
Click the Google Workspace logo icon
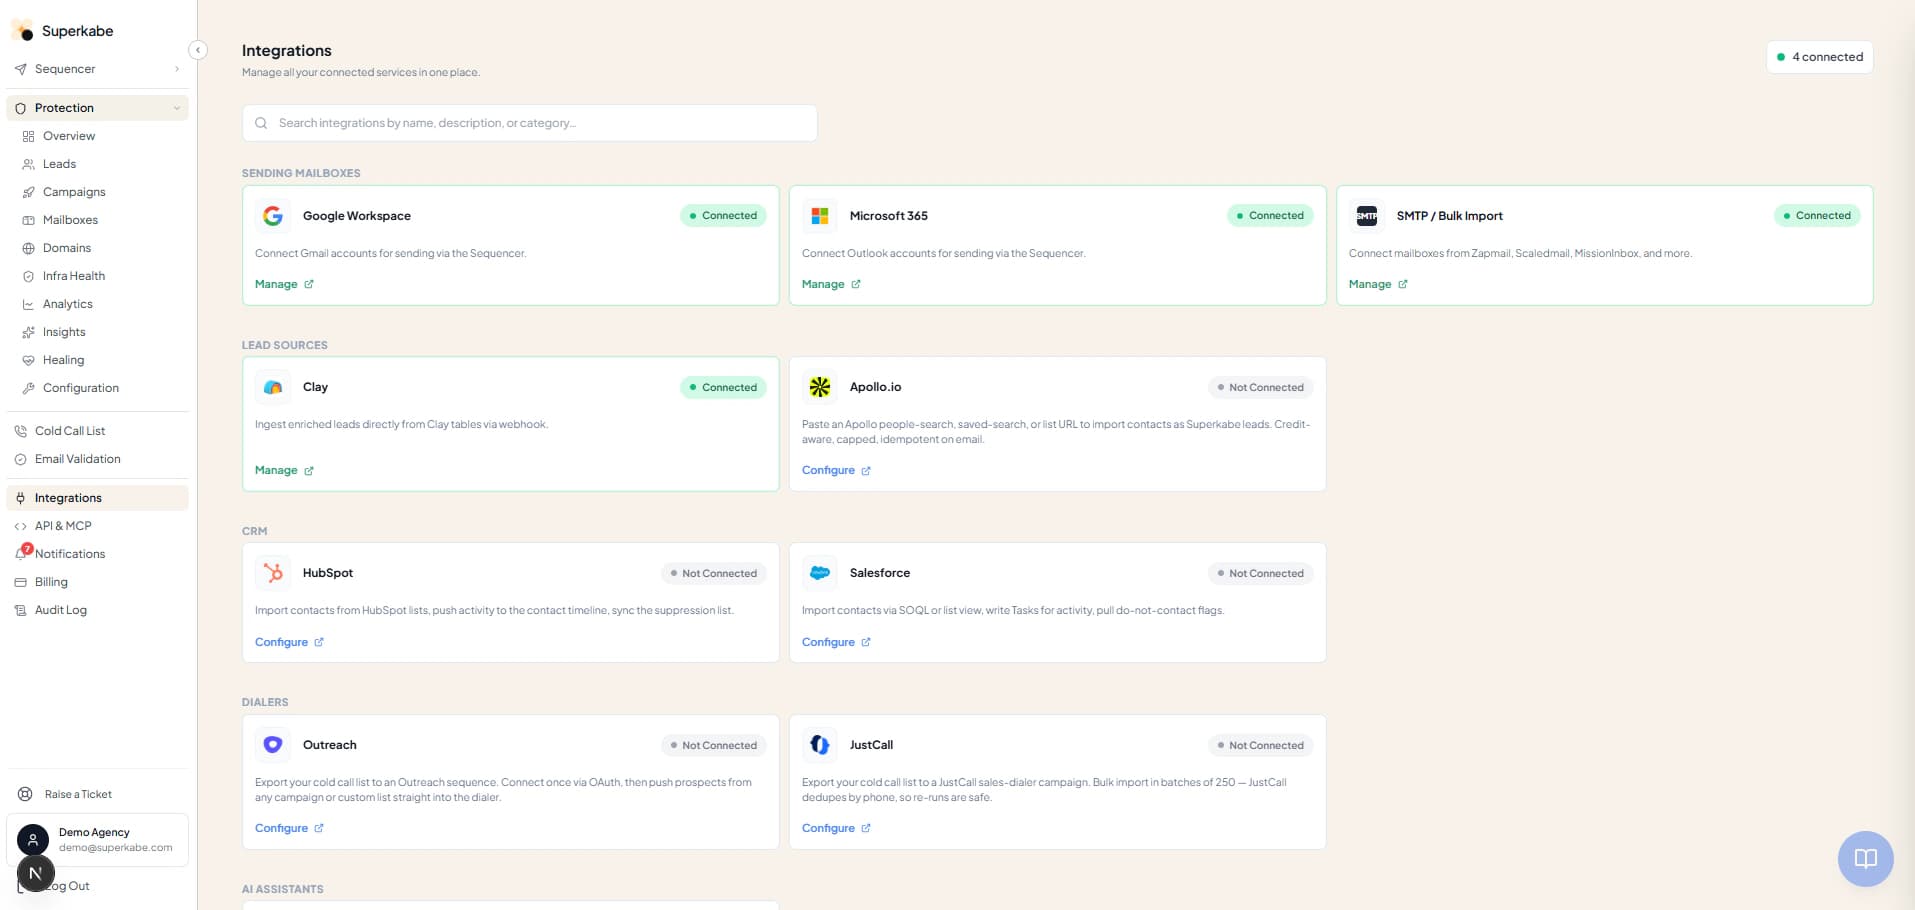[x=273, y=216]
